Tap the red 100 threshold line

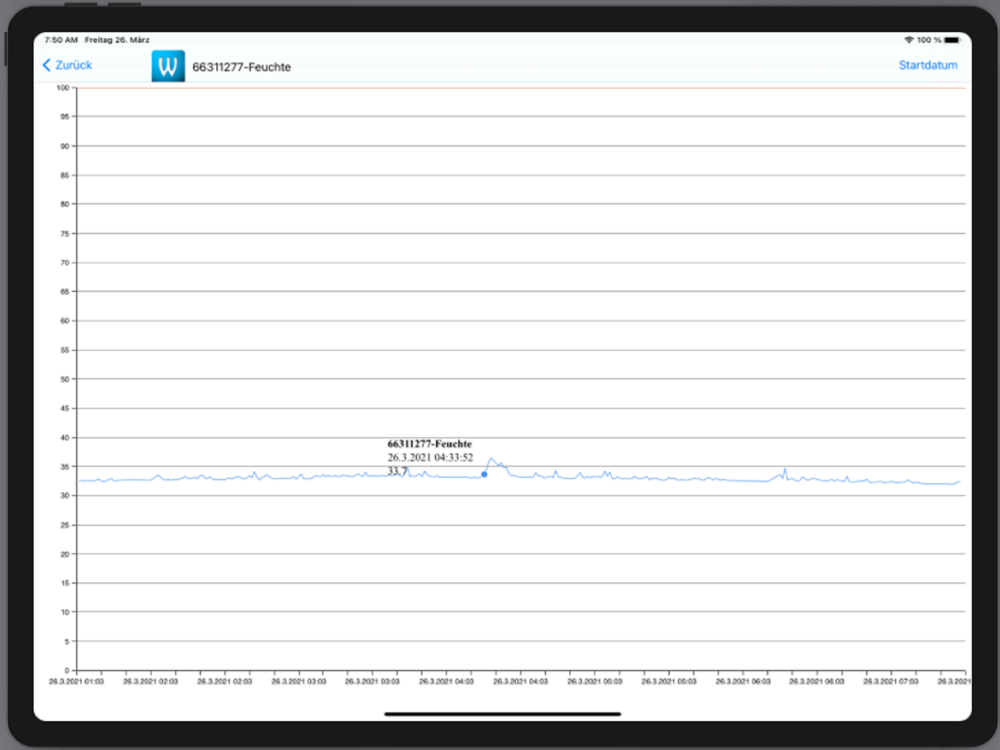pyautogui.click(x=520, y=88)
